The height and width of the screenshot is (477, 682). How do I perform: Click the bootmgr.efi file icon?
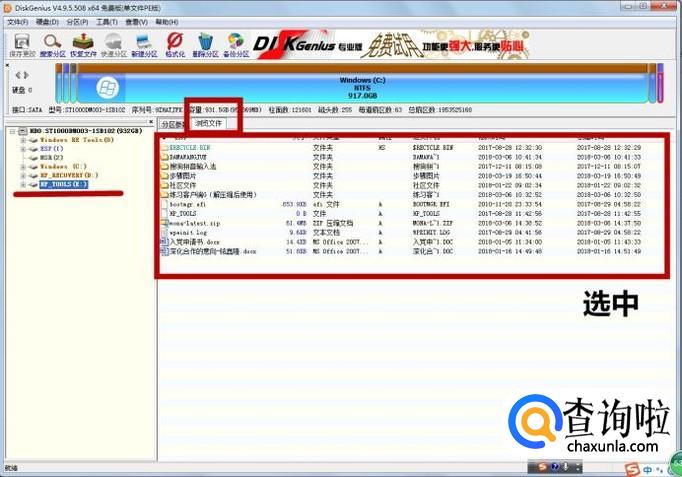(164, 204)
